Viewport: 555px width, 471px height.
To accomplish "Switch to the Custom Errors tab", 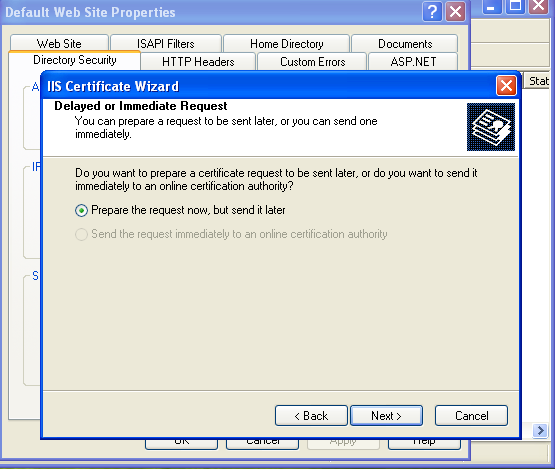I will 313,62.
